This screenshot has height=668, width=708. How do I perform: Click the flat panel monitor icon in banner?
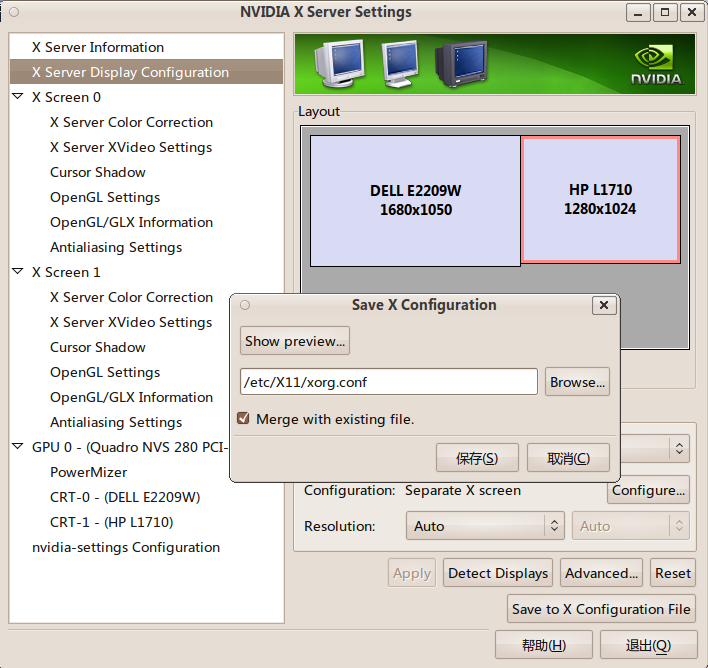400,63
